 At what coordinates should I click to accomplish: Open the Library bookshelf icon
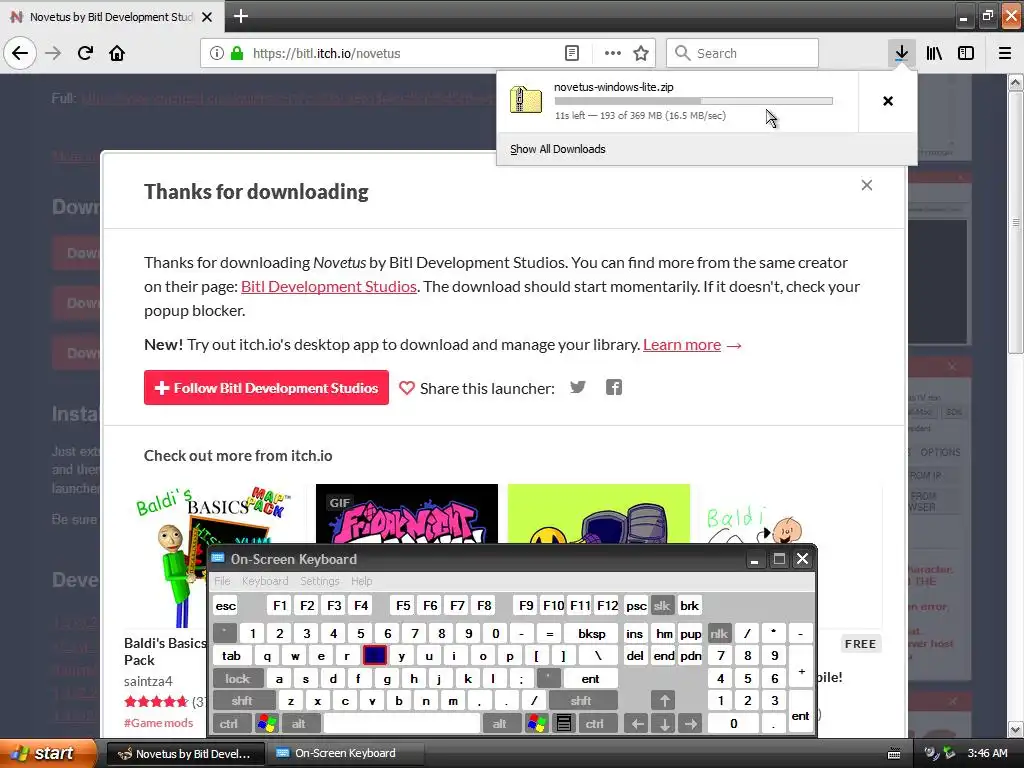(x=934, y=53)
